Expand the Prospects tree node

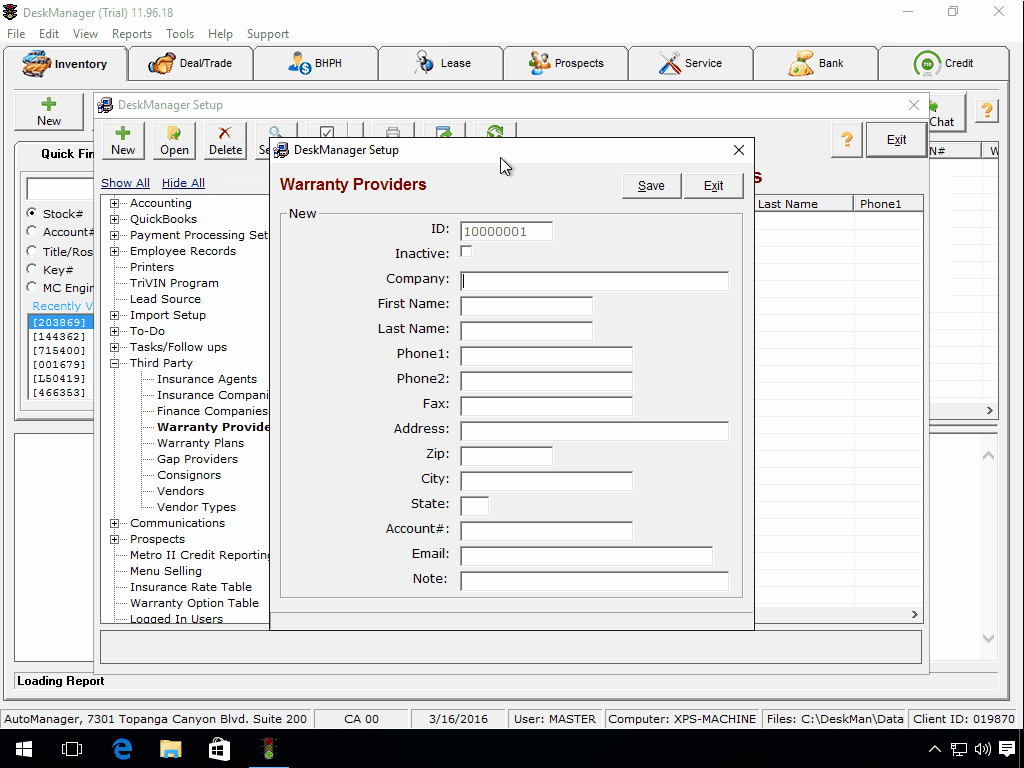tap(114, 539)
